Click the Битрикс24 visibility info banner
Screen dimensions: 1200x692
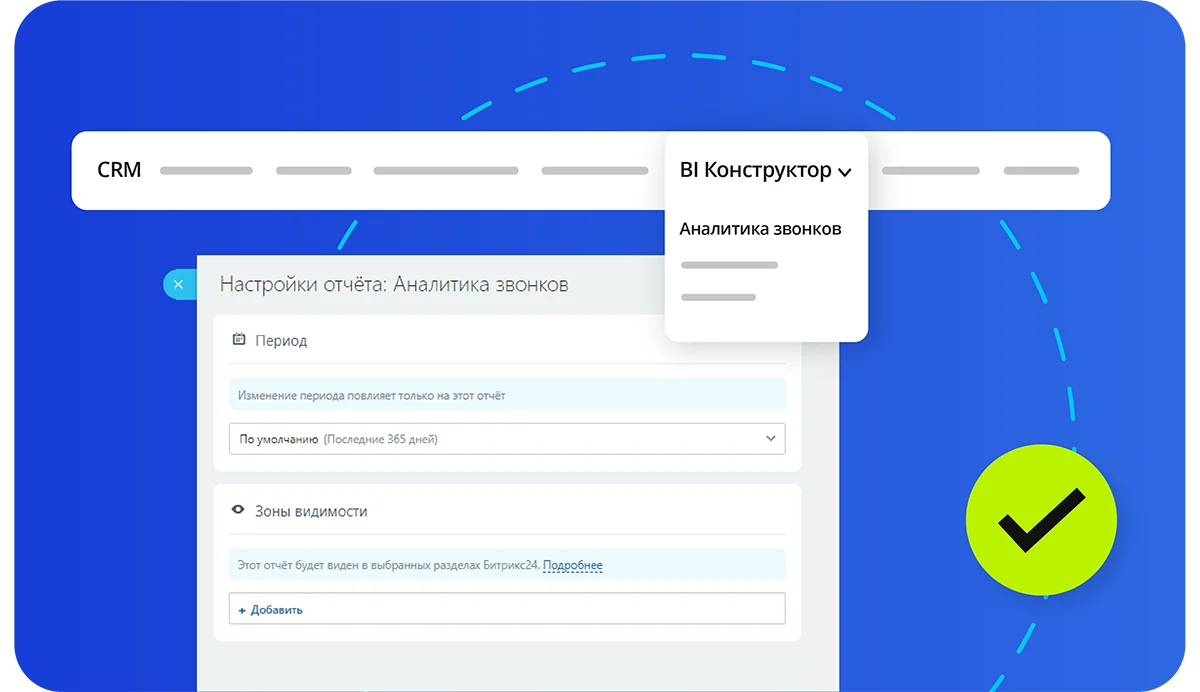pyautogui.click(x=507, y=564)
